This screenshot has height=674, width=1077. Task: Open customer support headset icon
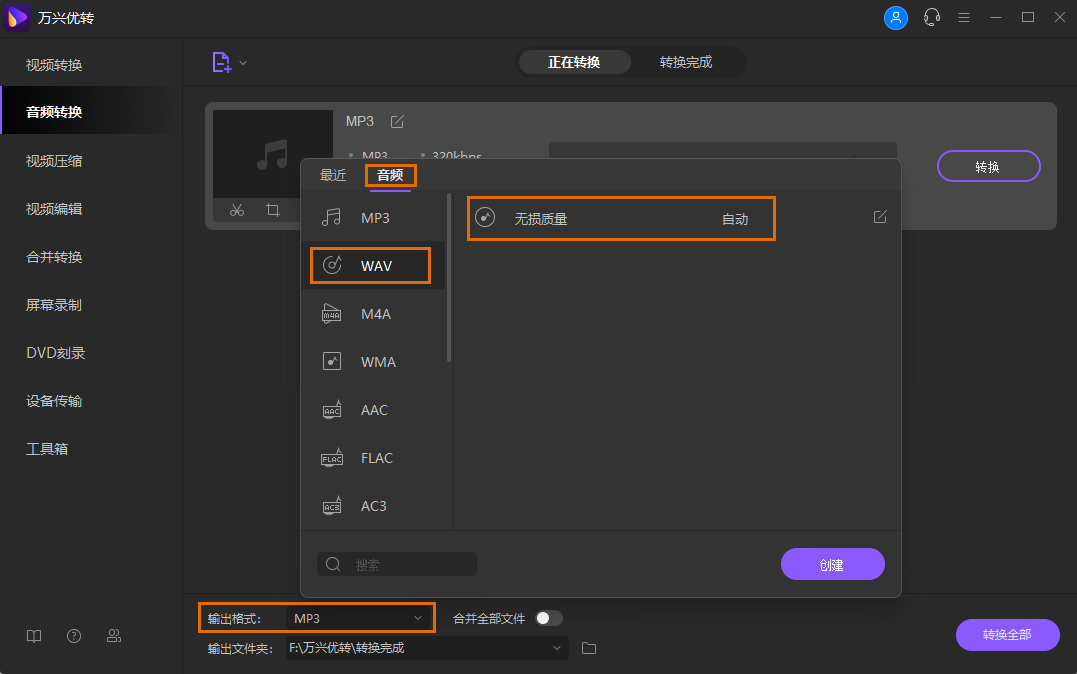pos(932,18)
